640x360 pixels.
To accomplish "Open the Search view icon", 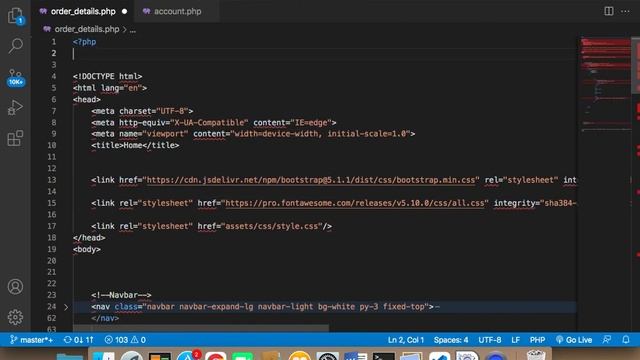I will point(16,46).
